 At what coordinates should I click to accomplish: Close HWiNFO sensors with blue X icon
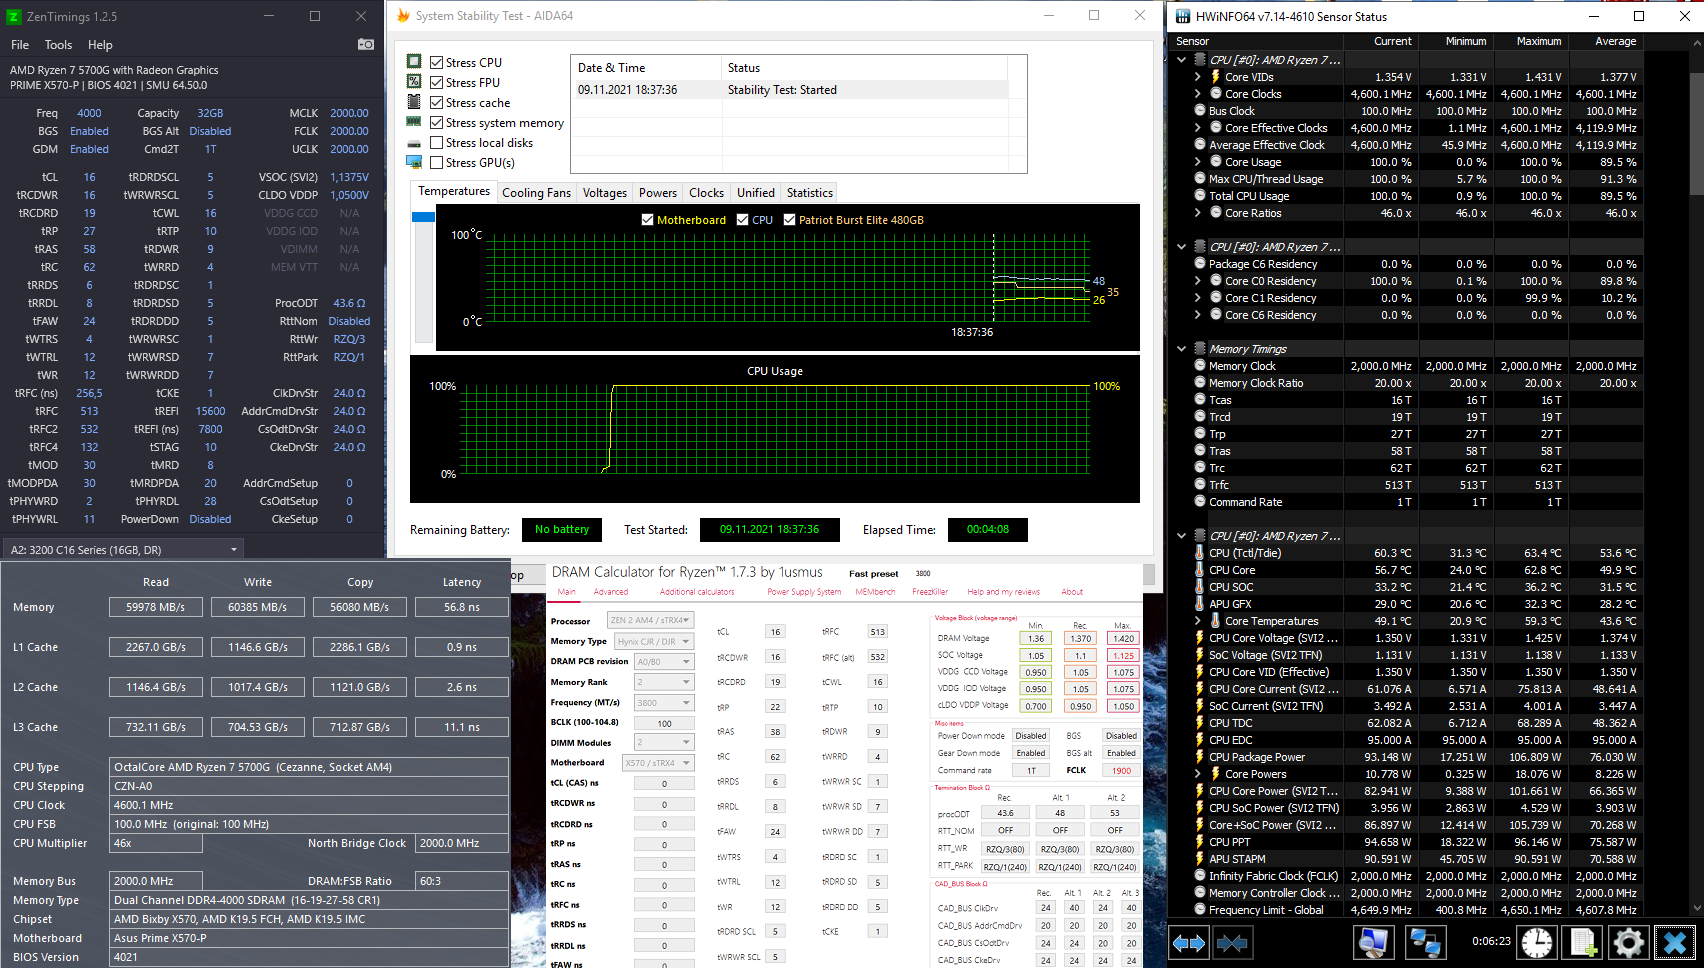pos(1675,942)
